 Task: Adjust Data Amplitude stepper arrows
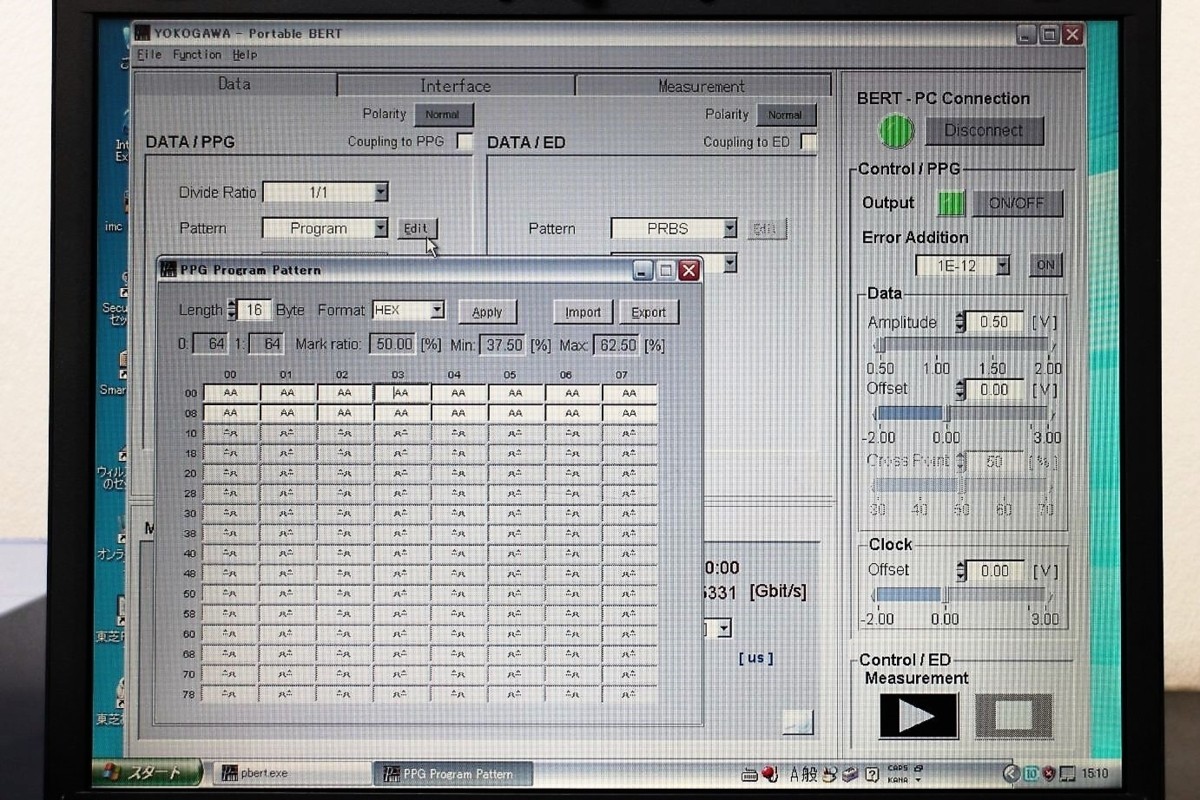(961, 322)
